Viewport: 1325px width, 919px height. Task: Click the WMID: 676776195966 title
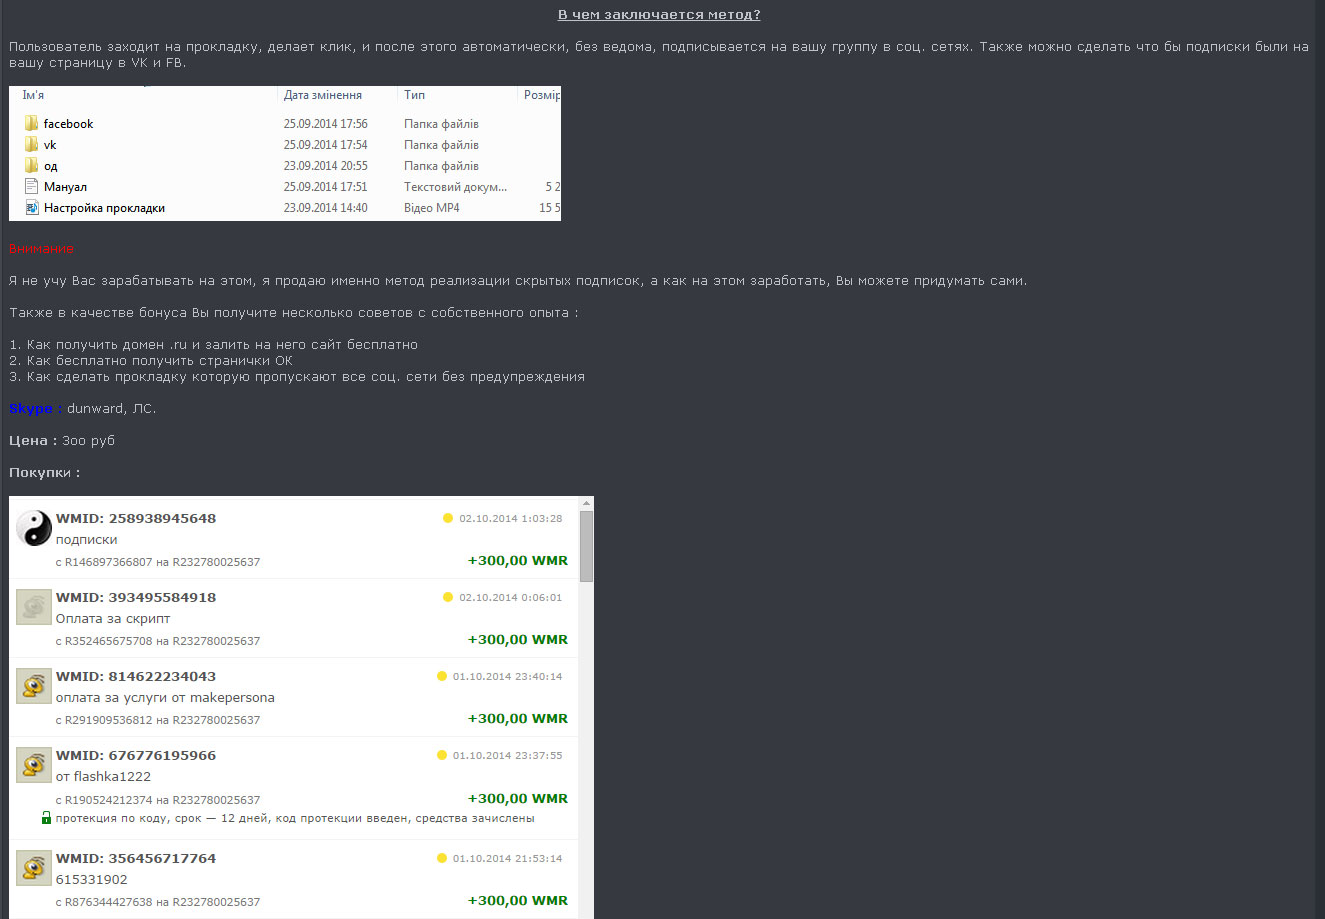coord(136,755)
